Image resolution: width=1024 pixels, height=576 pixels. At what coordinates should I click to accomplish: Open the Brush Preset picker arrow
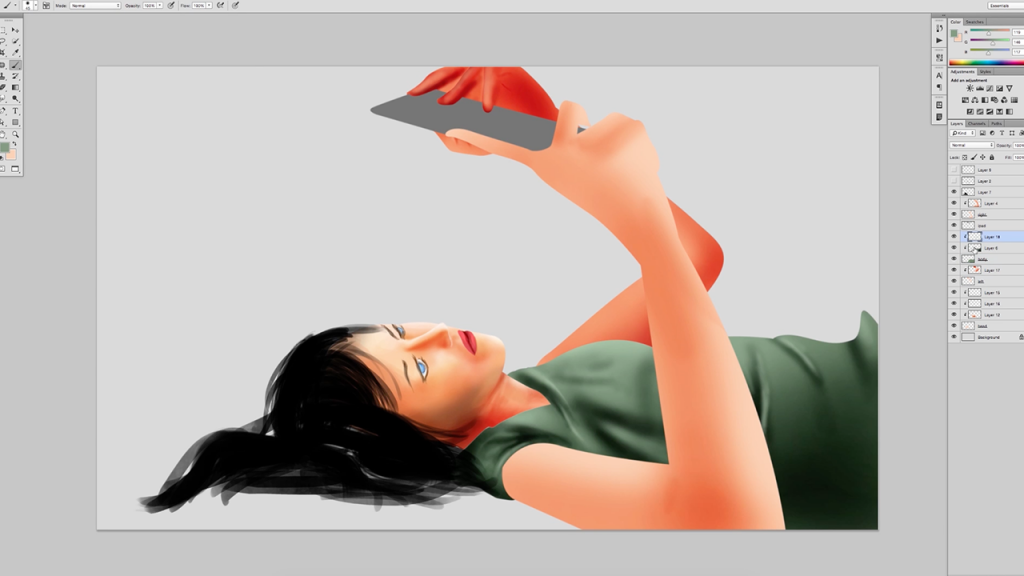pos(36,5)
